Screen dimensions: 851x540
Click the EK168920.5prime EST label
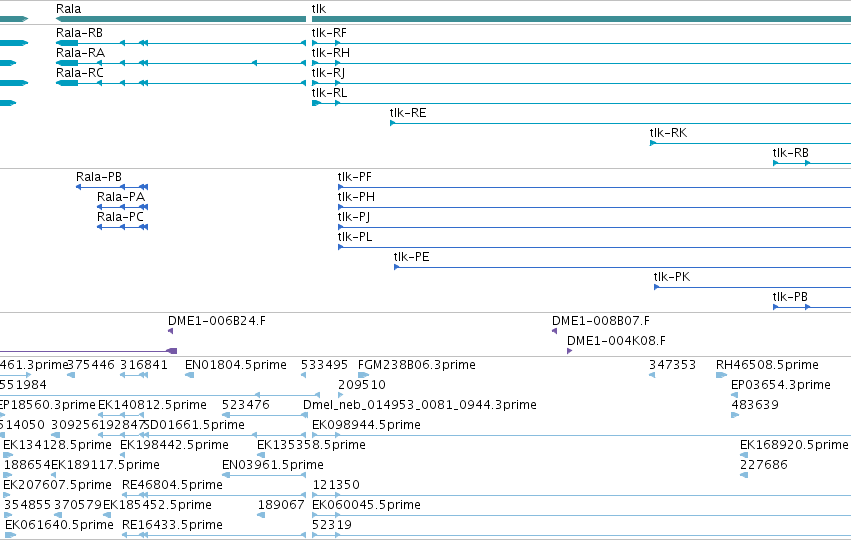pyautogui.click(x=794, y=445)
